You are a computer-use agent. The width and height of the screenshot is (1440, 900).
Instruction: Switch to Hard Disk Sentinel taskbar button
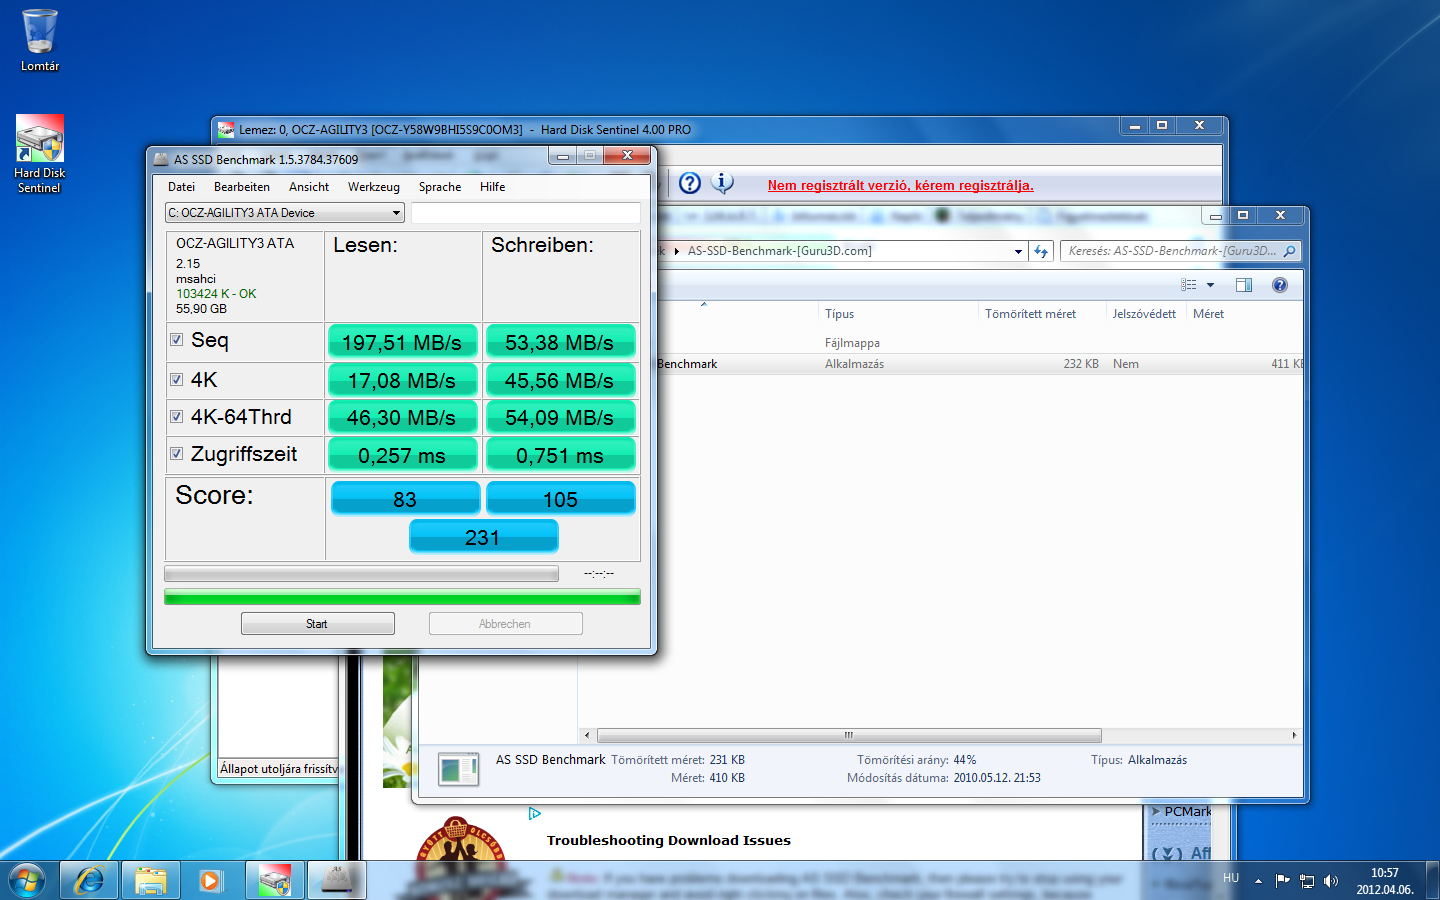click(274, 881)
